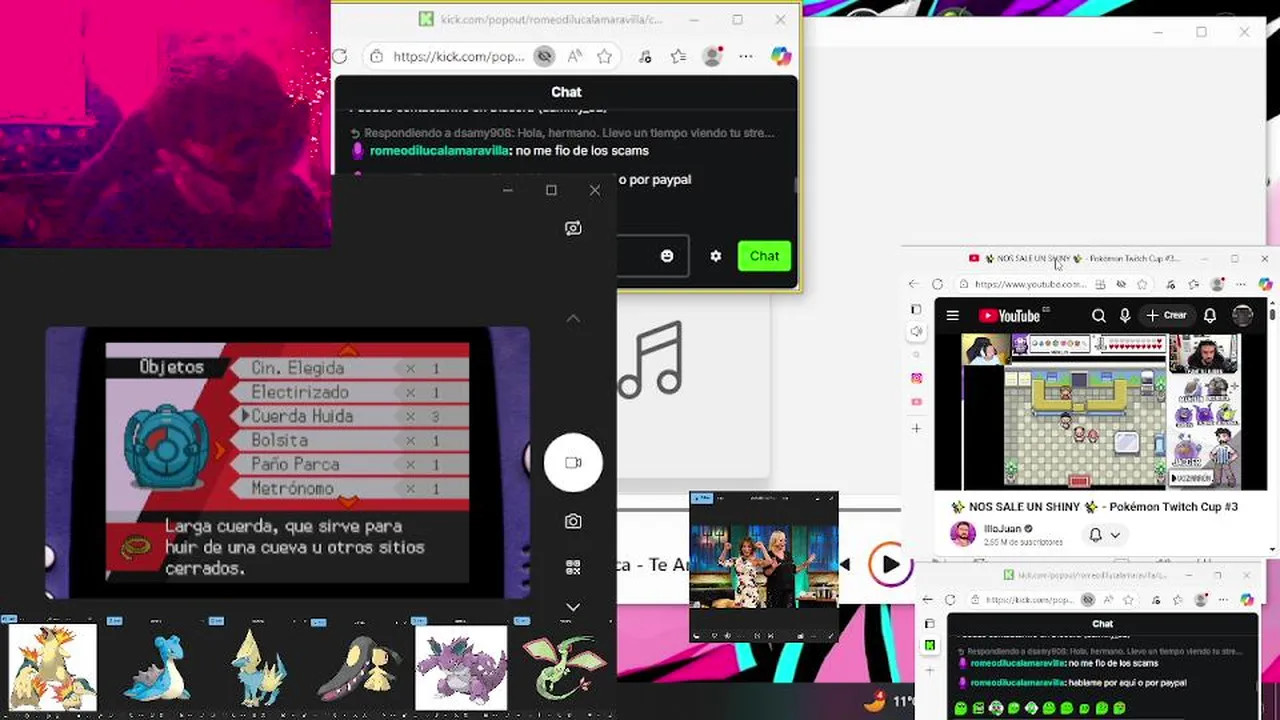1280x720 pixels.
Task: Go to previous track in music player
Action: 845,565
